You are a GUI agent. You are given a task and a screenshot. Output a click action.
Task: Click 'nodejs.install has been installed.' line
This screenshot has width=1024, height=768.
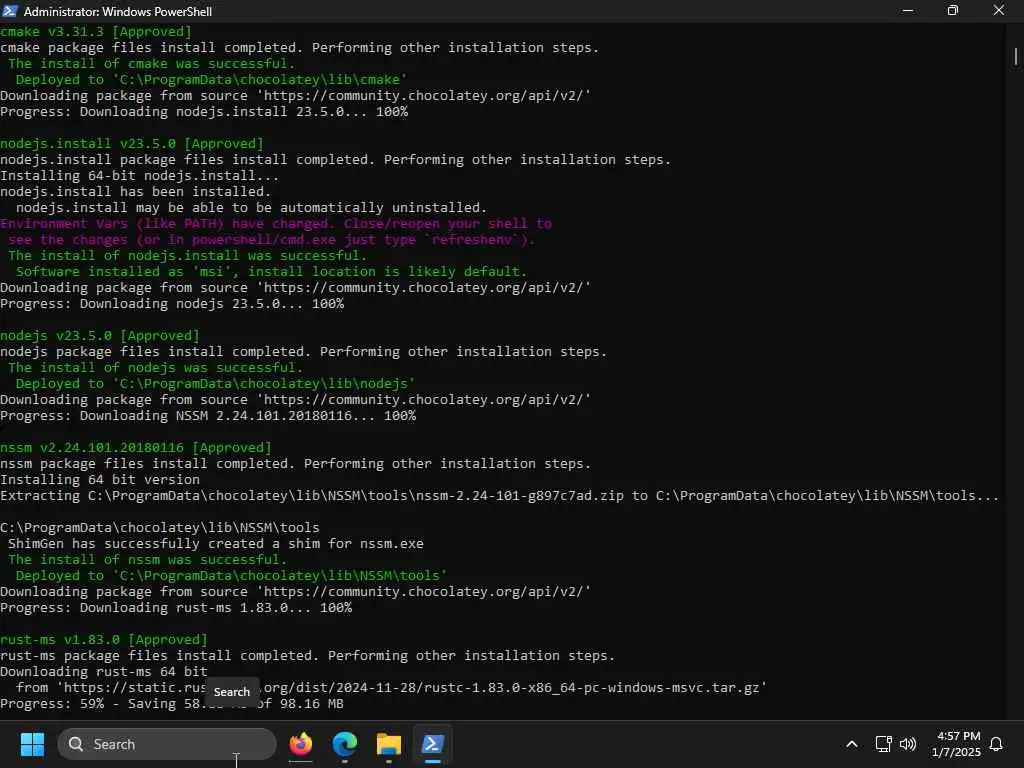point(136,191)
